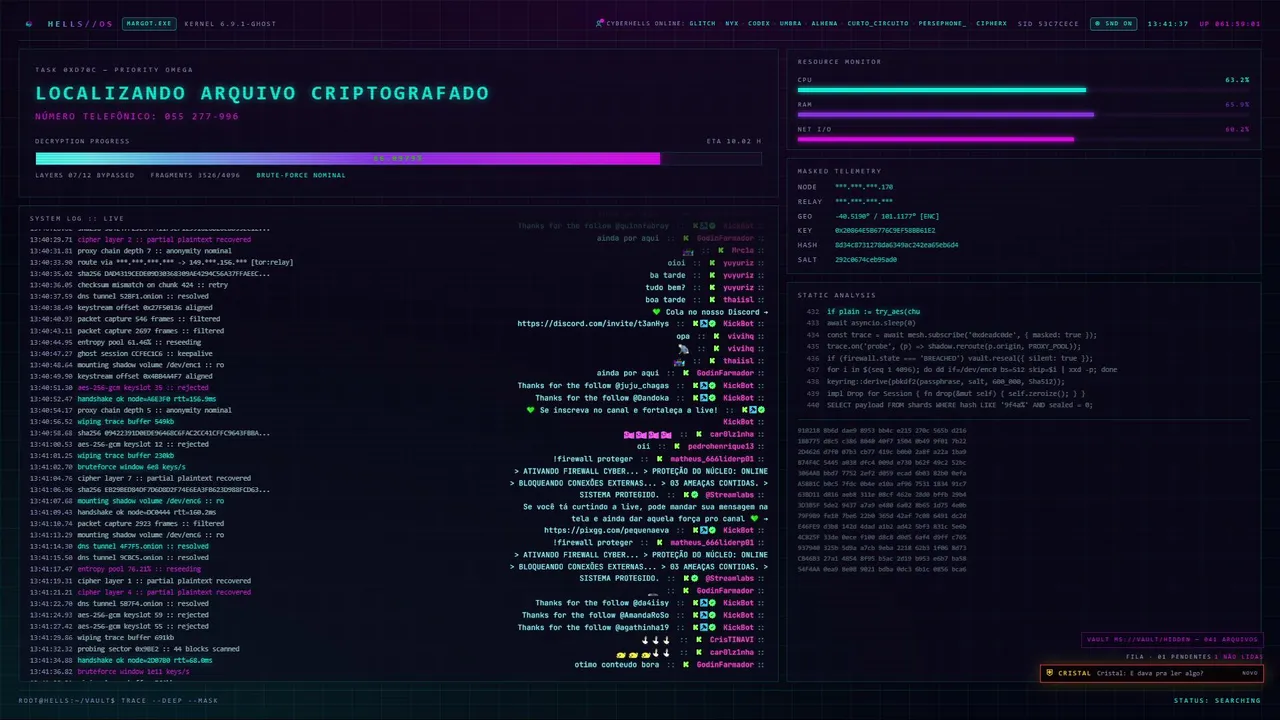Click Kick badge beside pedrohenrique13

pyautogui.click(x=676, y=446)
